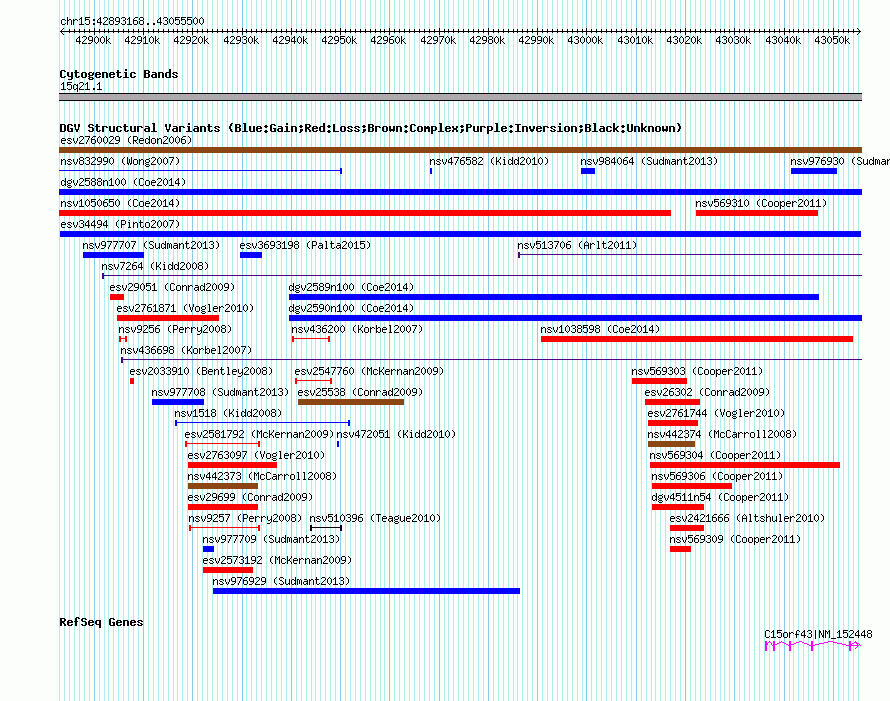Select the nsv976929 (Sudmant2013) long blue bar
The height and width of the screenshot is (701, 890).
pyautogui.click(x=366, y=591)
